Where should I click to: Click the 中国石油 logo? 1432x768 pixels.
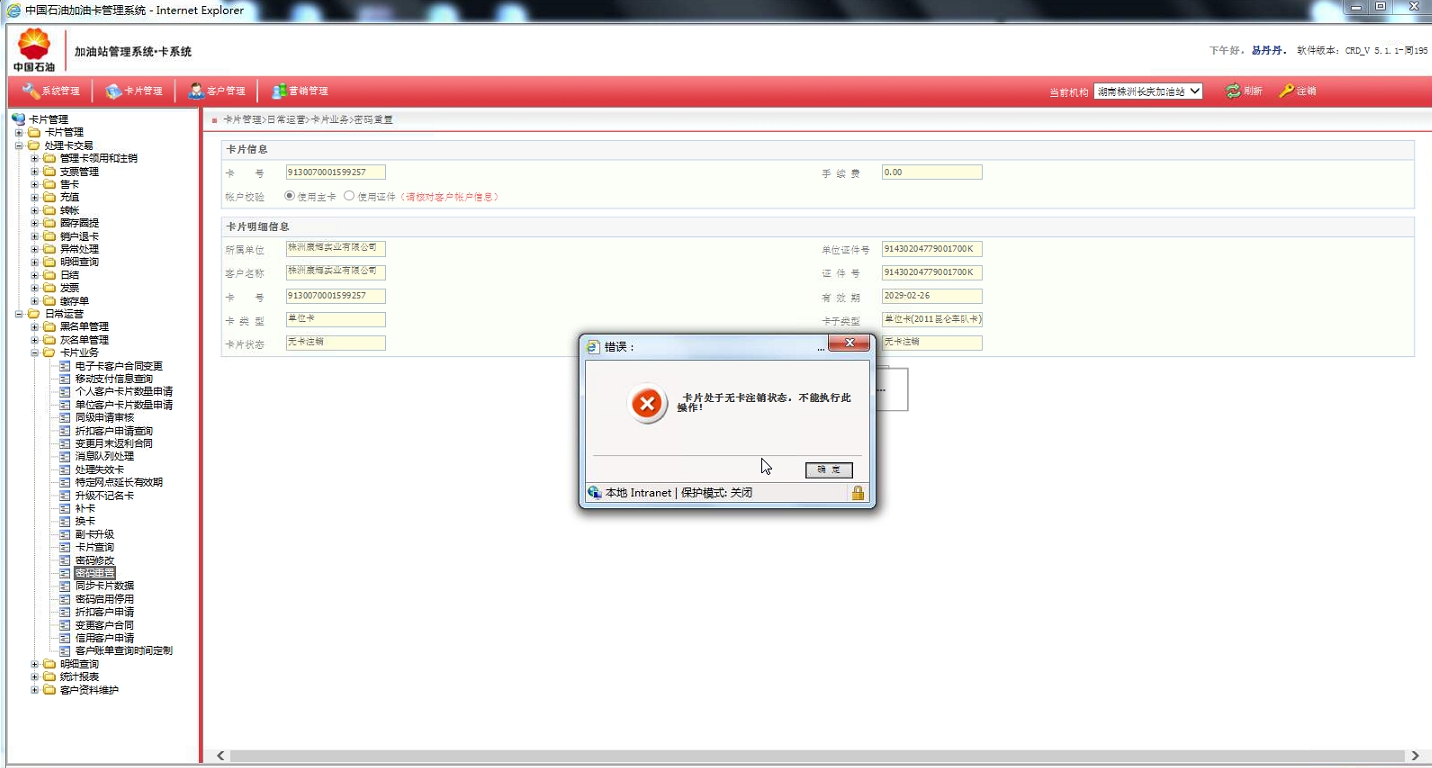(x=34, y=50)
